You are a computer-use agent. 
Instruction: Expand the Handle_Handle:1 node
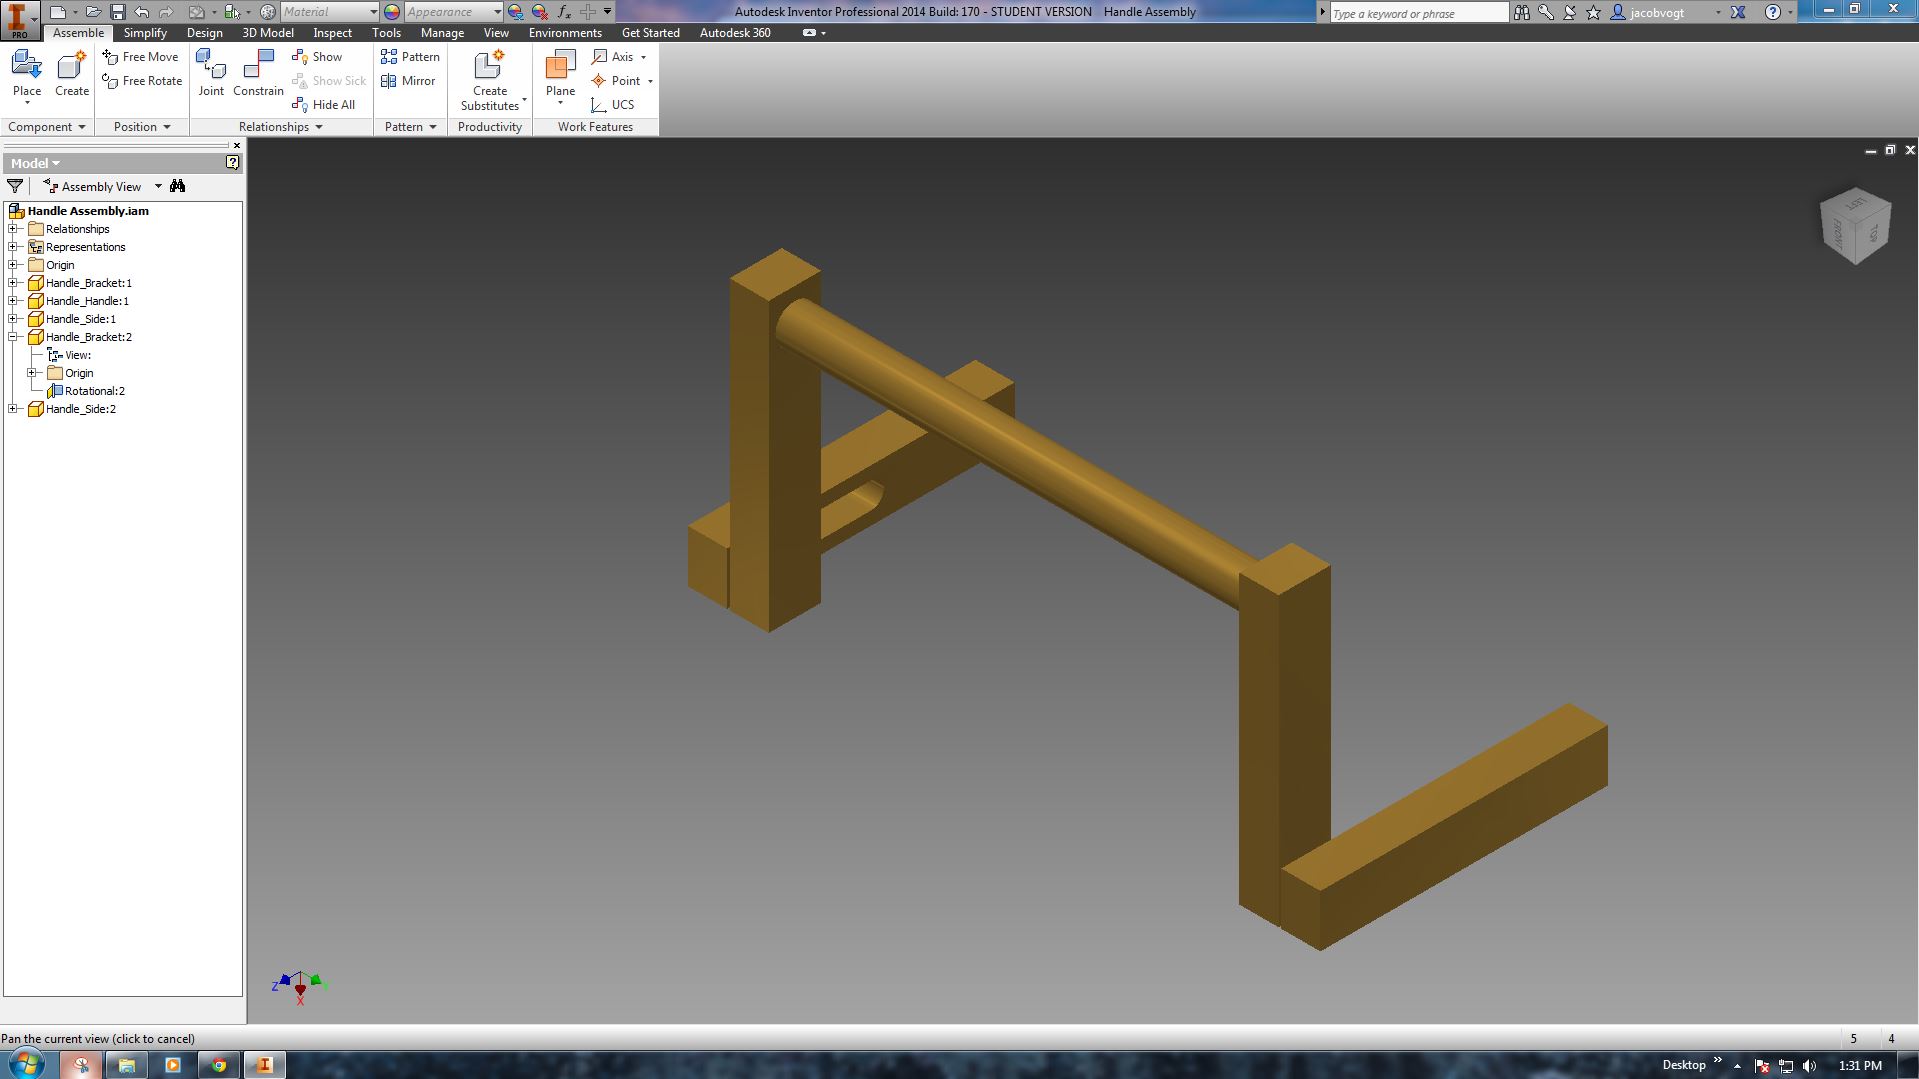[x=14, y=301]
